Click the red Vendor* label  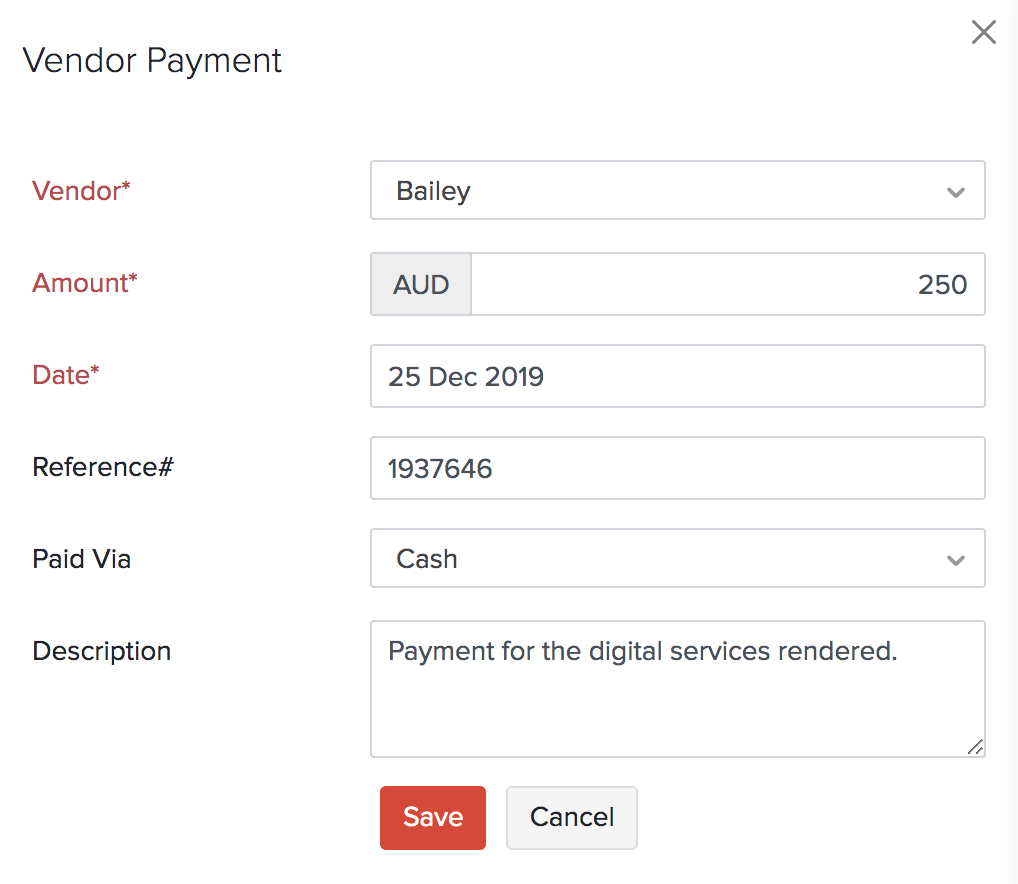coord(81,191)
